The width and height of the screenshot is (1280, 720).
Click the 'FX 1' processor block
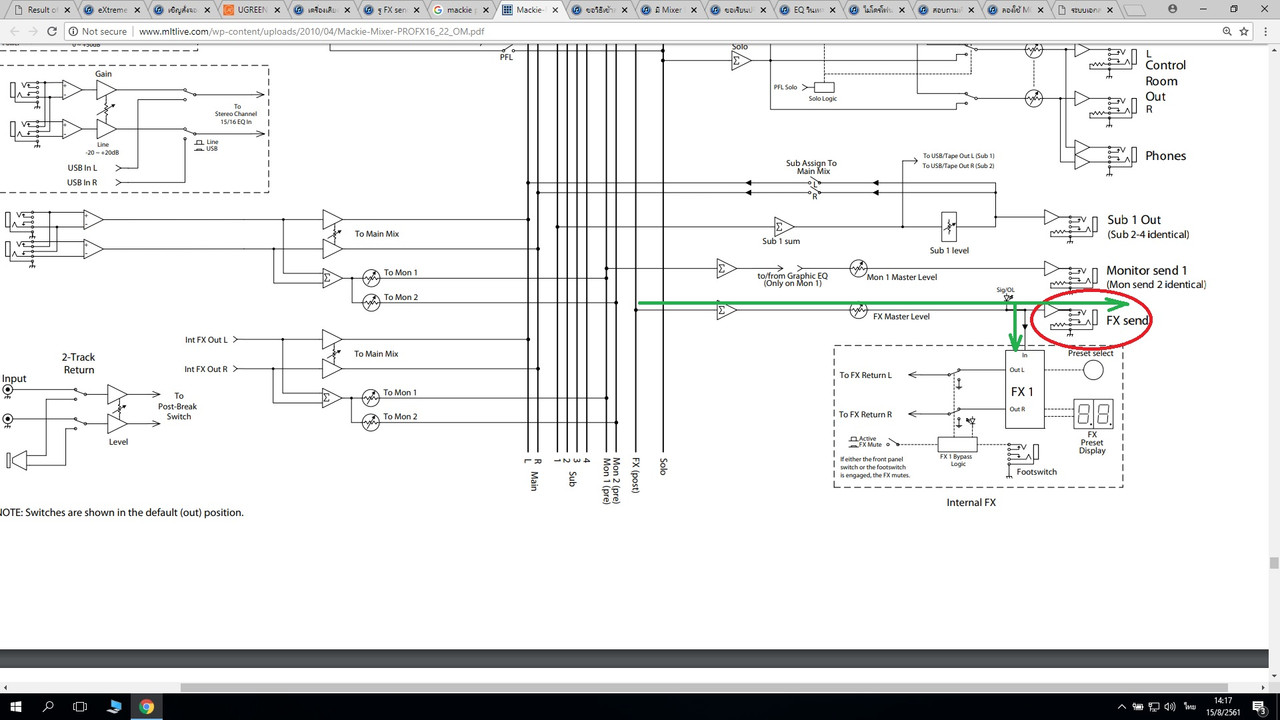(1024, 389)
